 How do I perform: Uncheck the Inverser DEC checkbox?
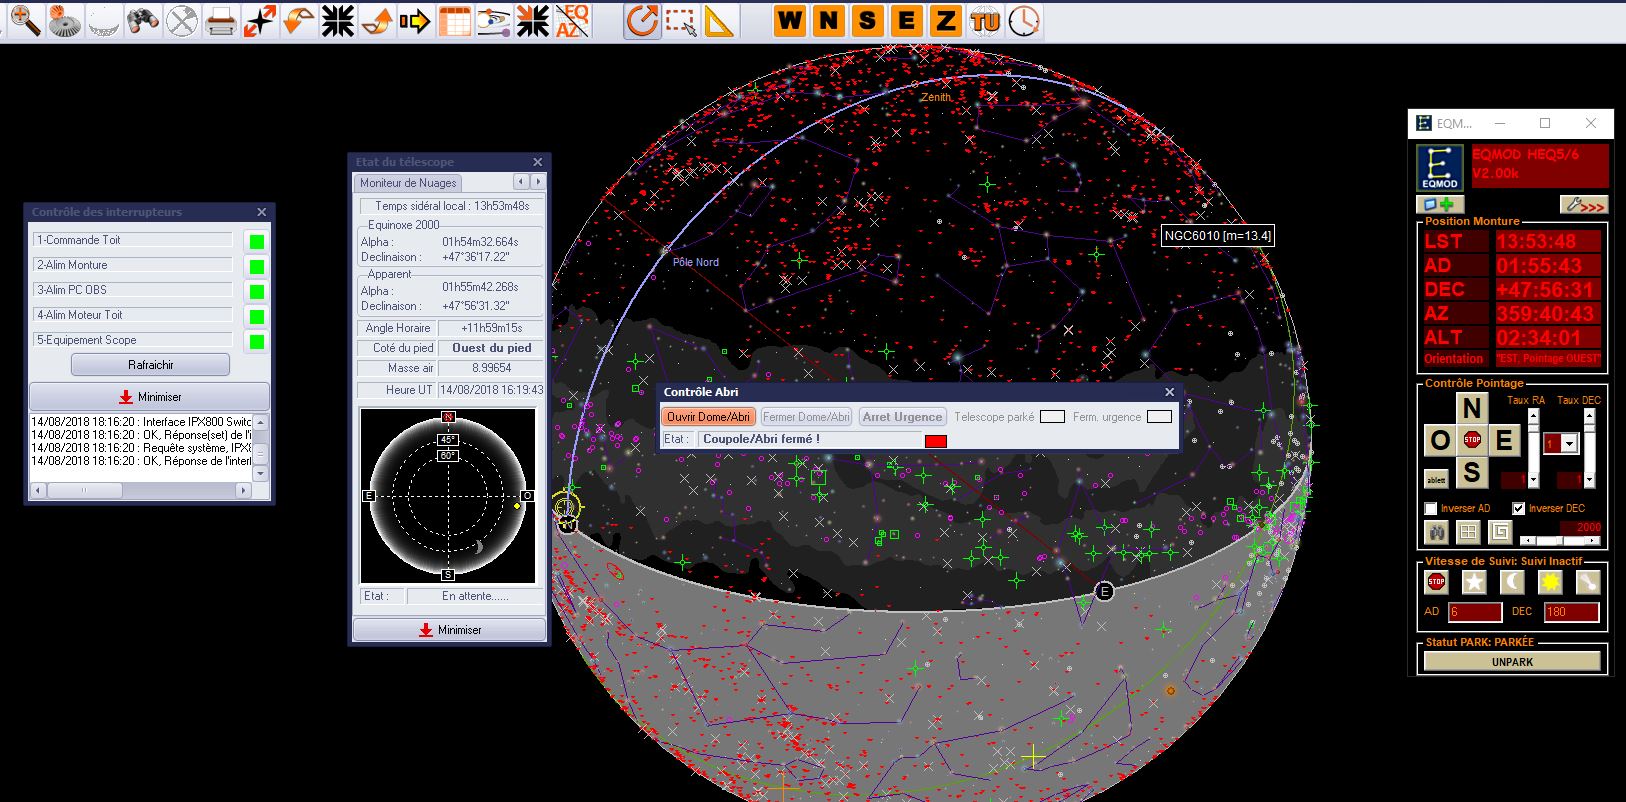(x=1518, y=508)
